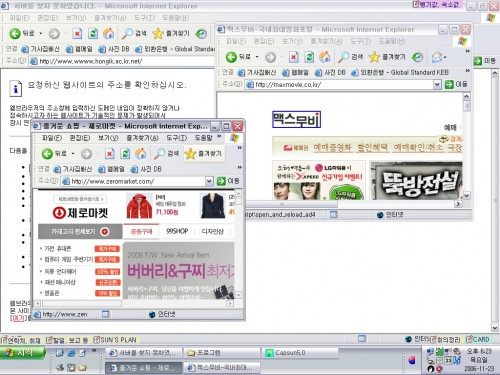Click History icon in Maxmovie browser toolbar
Image resolution: width=500 pixels, height=375 pixels.
[417, 57]
